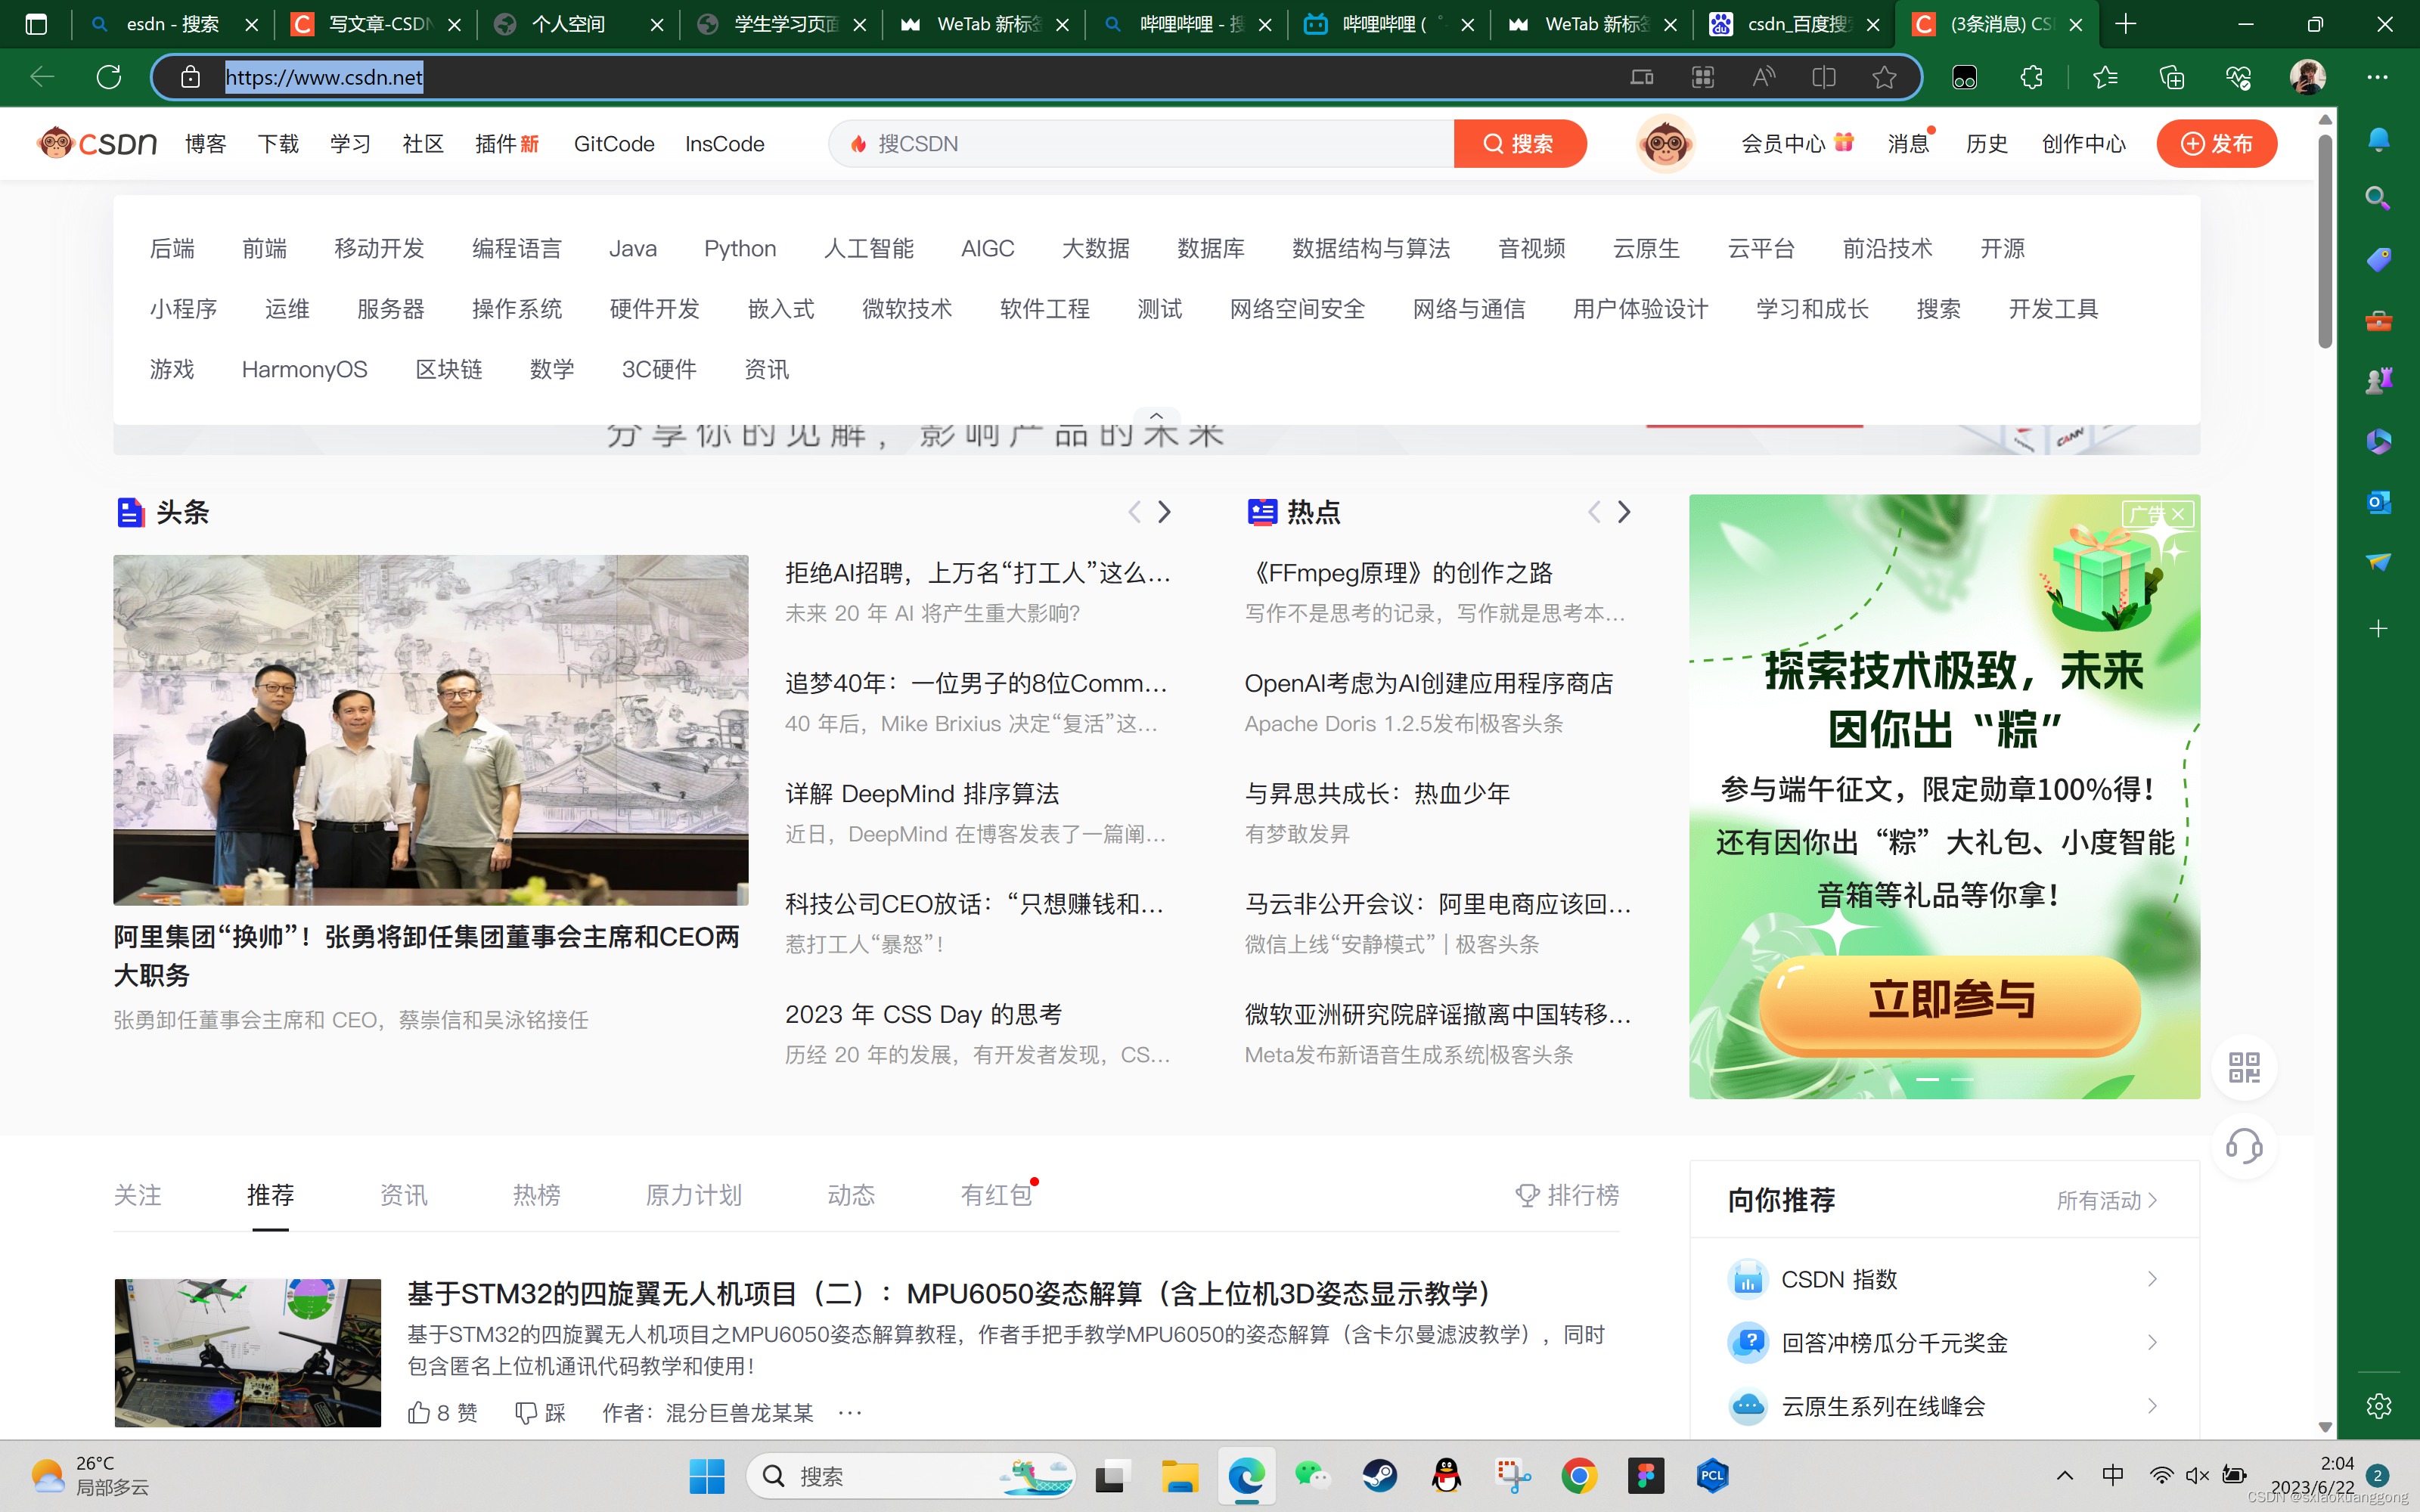Open split screen icon in address bar
Screen dimensions: 2420x1512
pos(1823,77)
